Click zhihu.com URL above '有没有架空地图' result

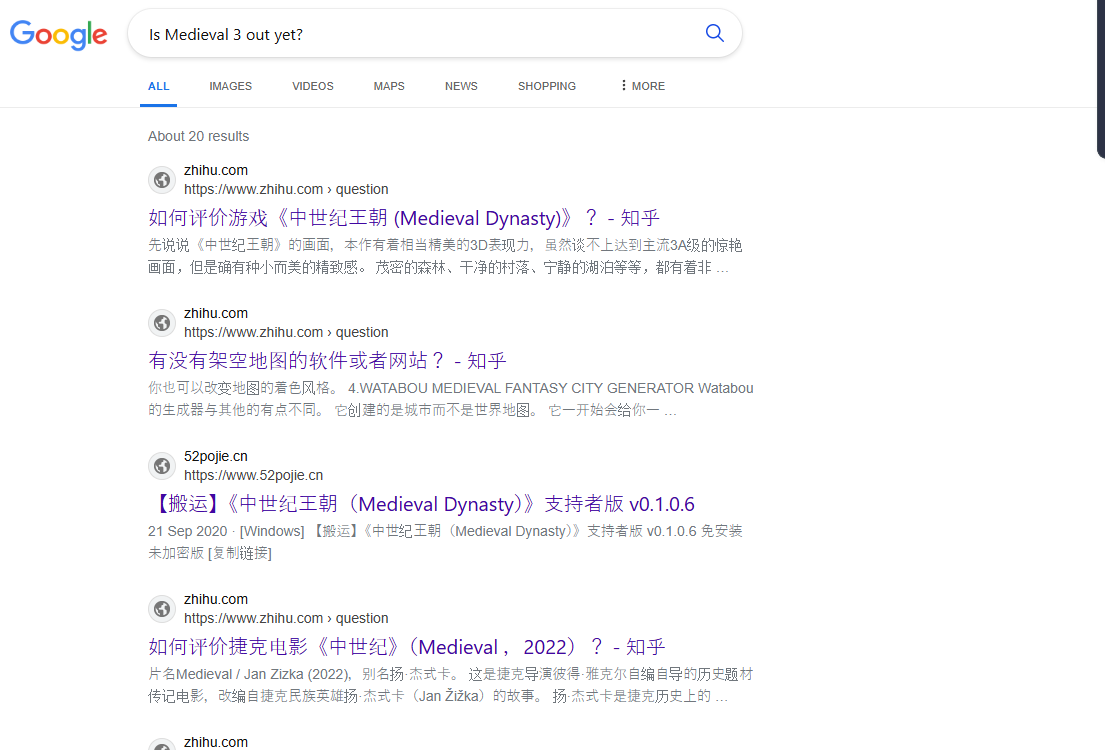tap(286, 332)
